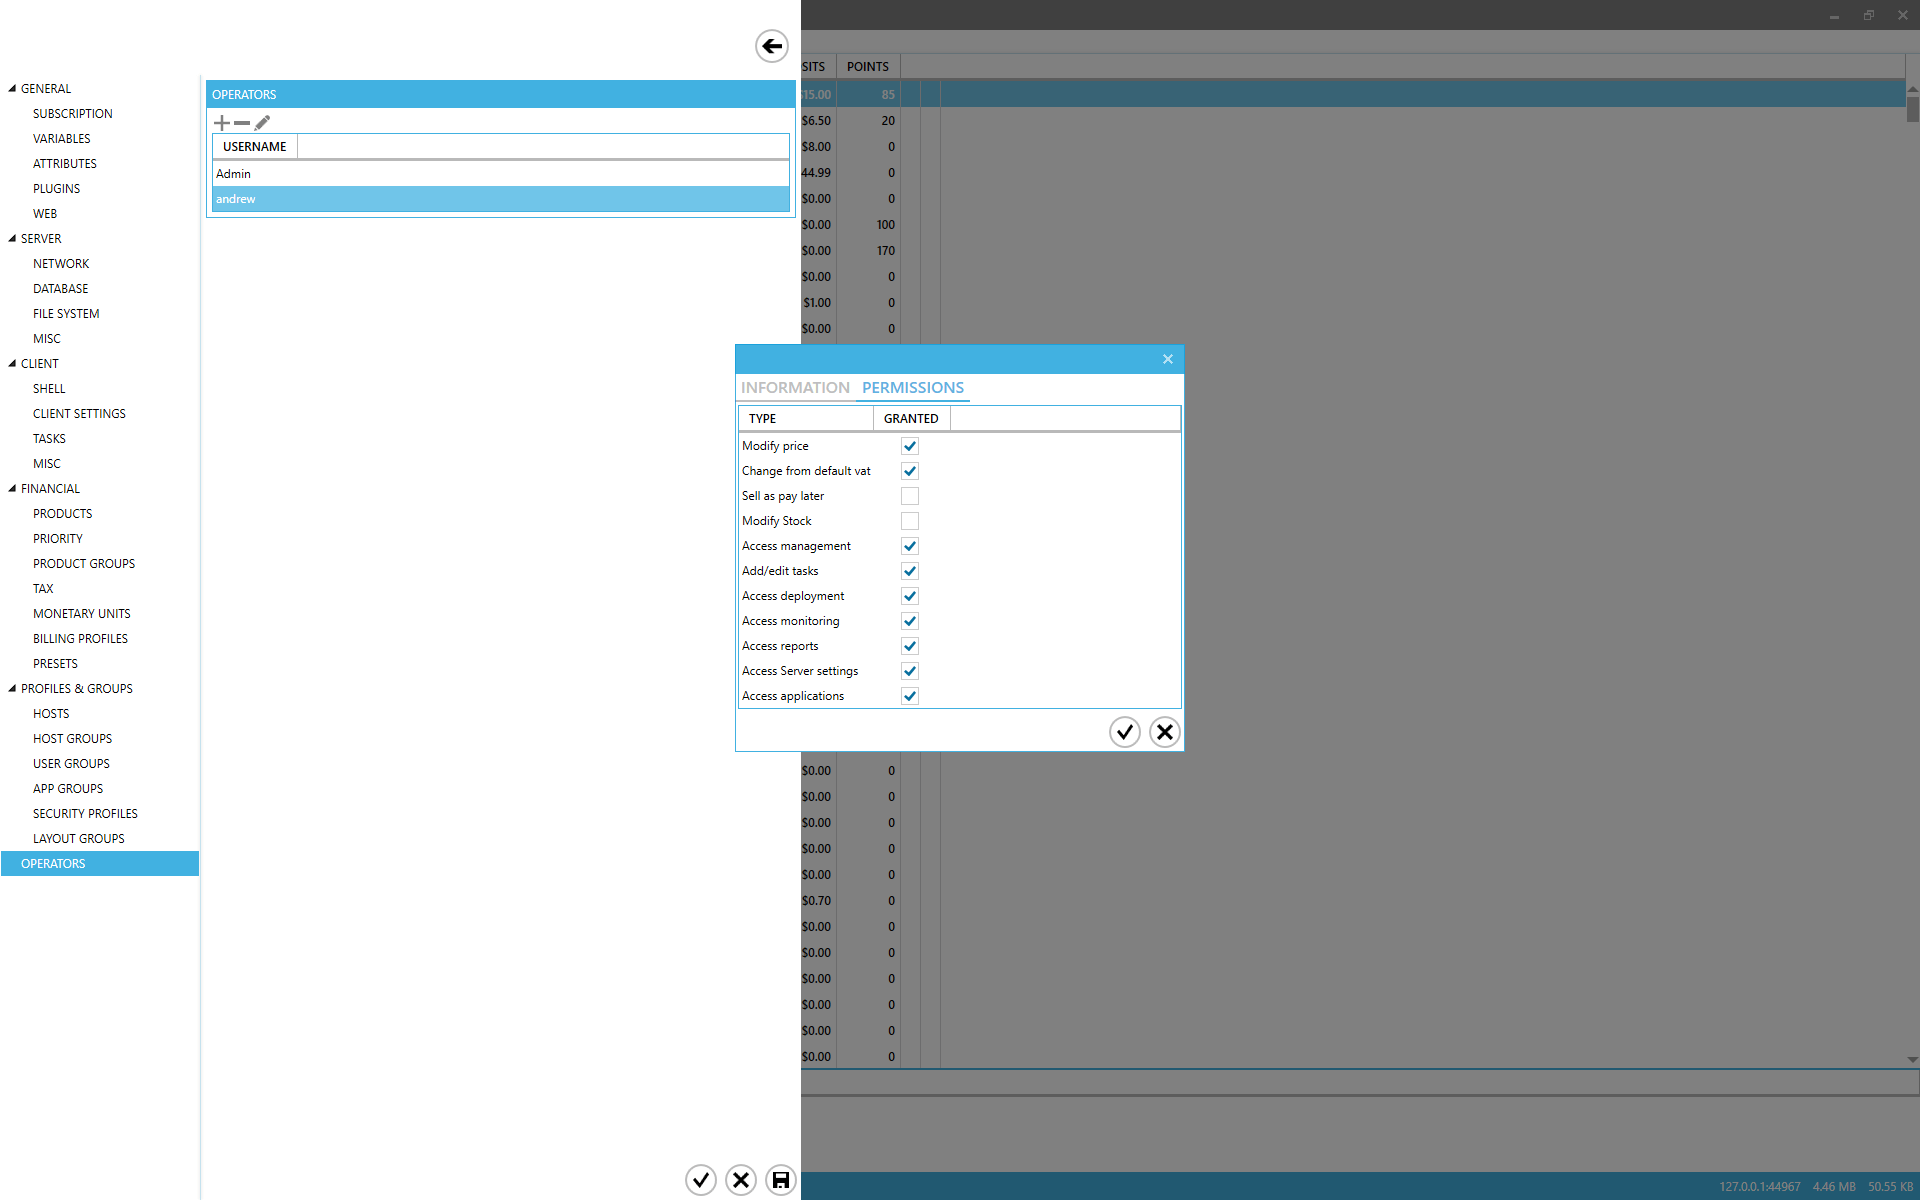Remove operator using minus icon
The width and height of the screenshot is (1920, 1200).
[x=242, y=123]
